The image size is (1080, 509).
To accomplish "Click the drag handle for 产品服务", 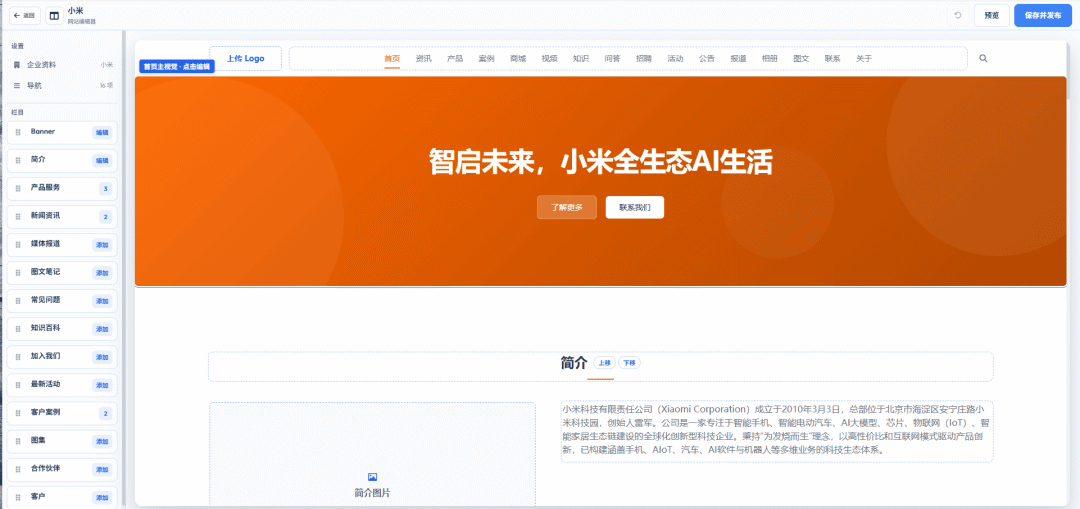I will [19, 189].
